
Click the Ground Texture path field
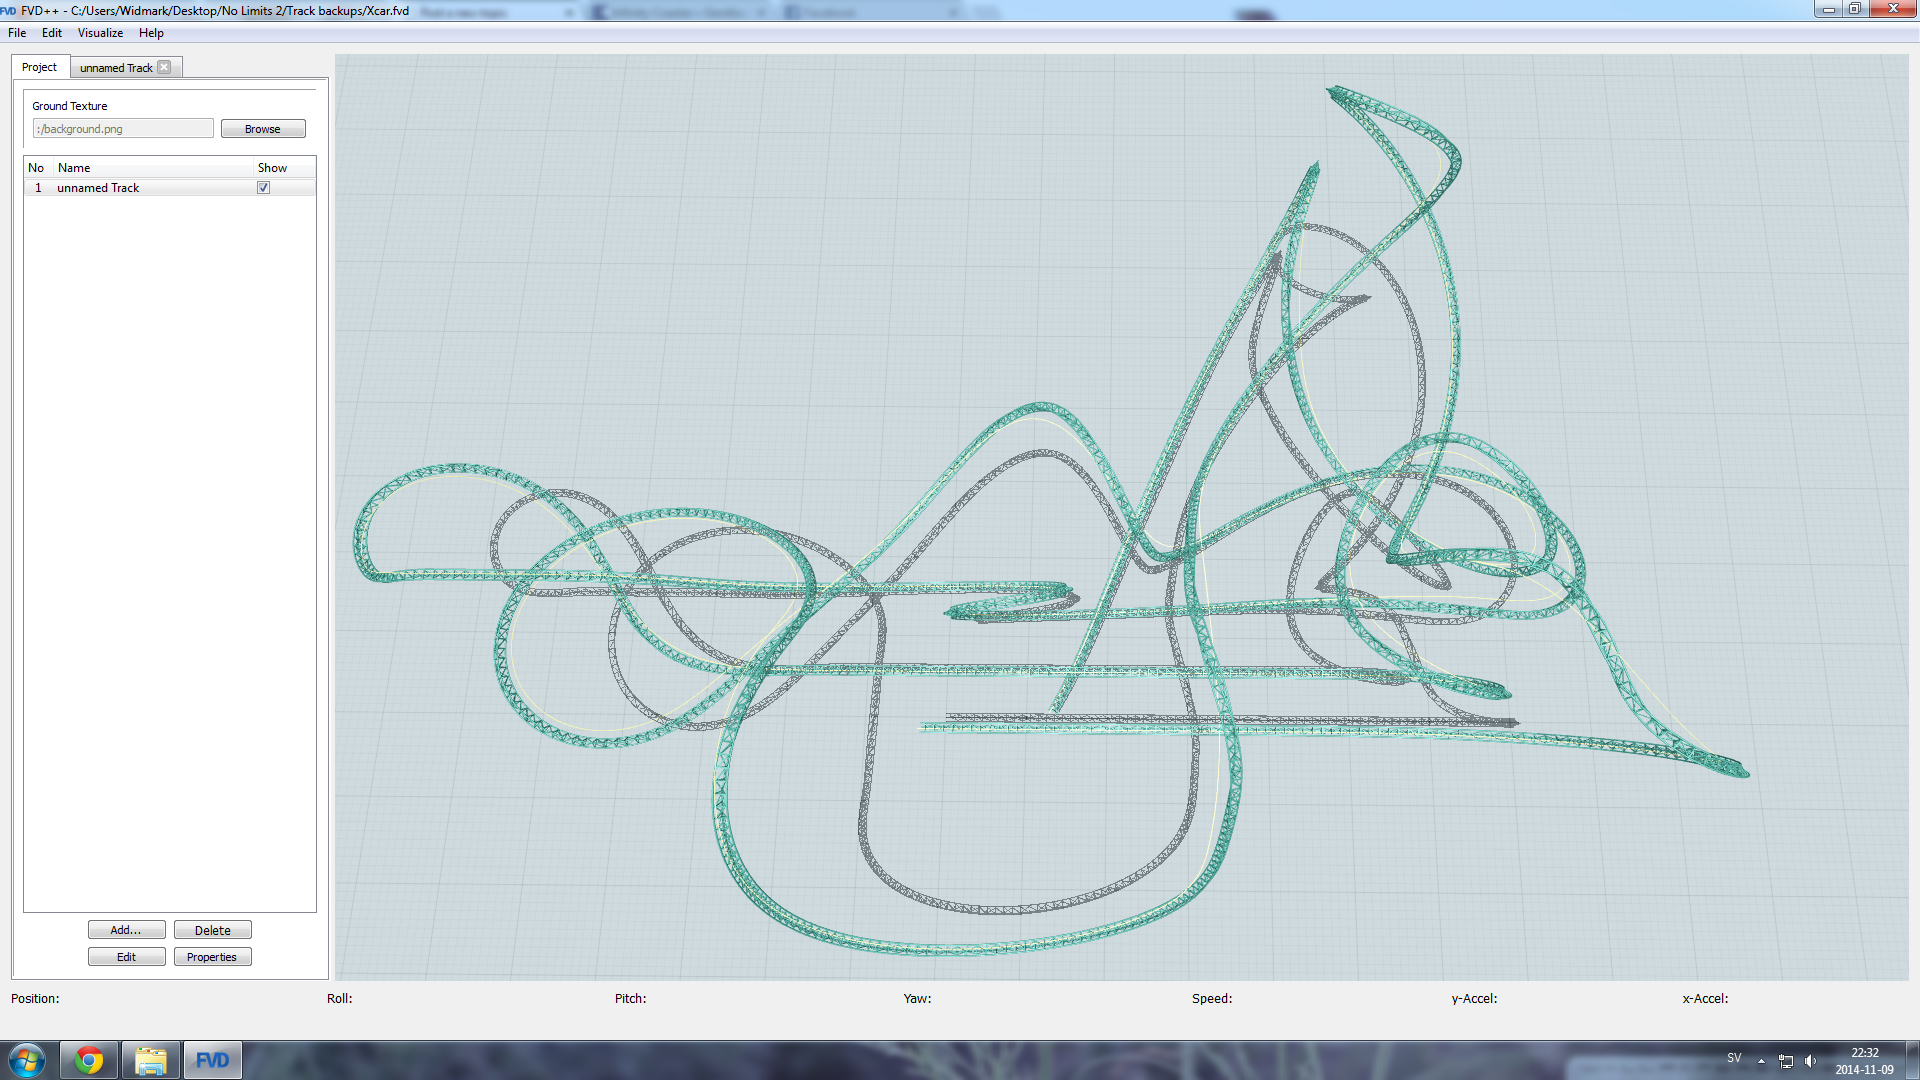point(122,129)
